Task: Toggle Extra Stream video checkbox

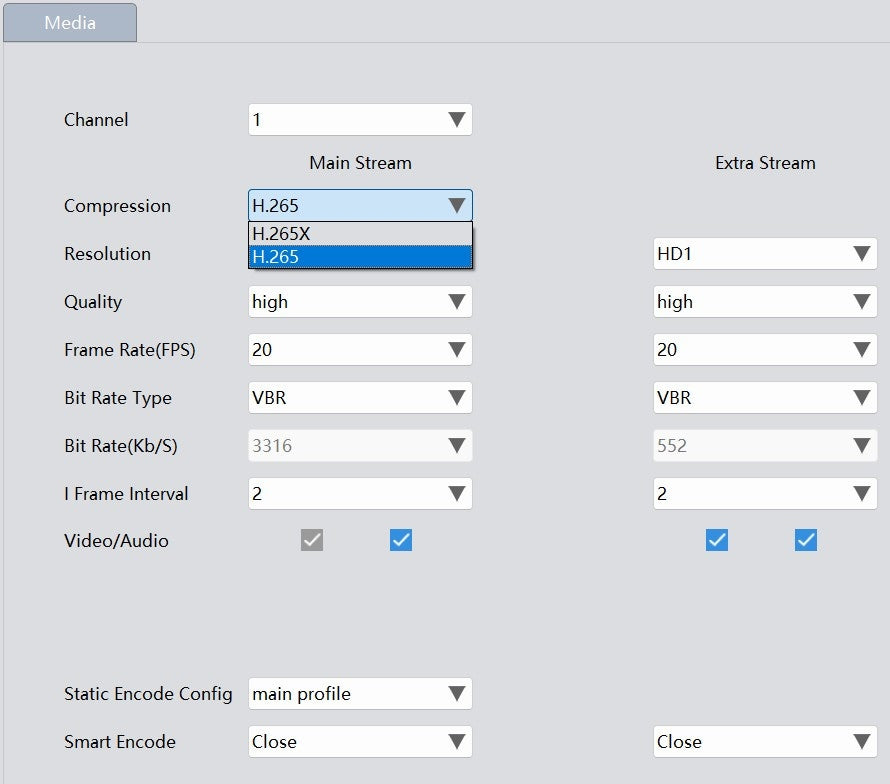Action: tap(717, 540)
